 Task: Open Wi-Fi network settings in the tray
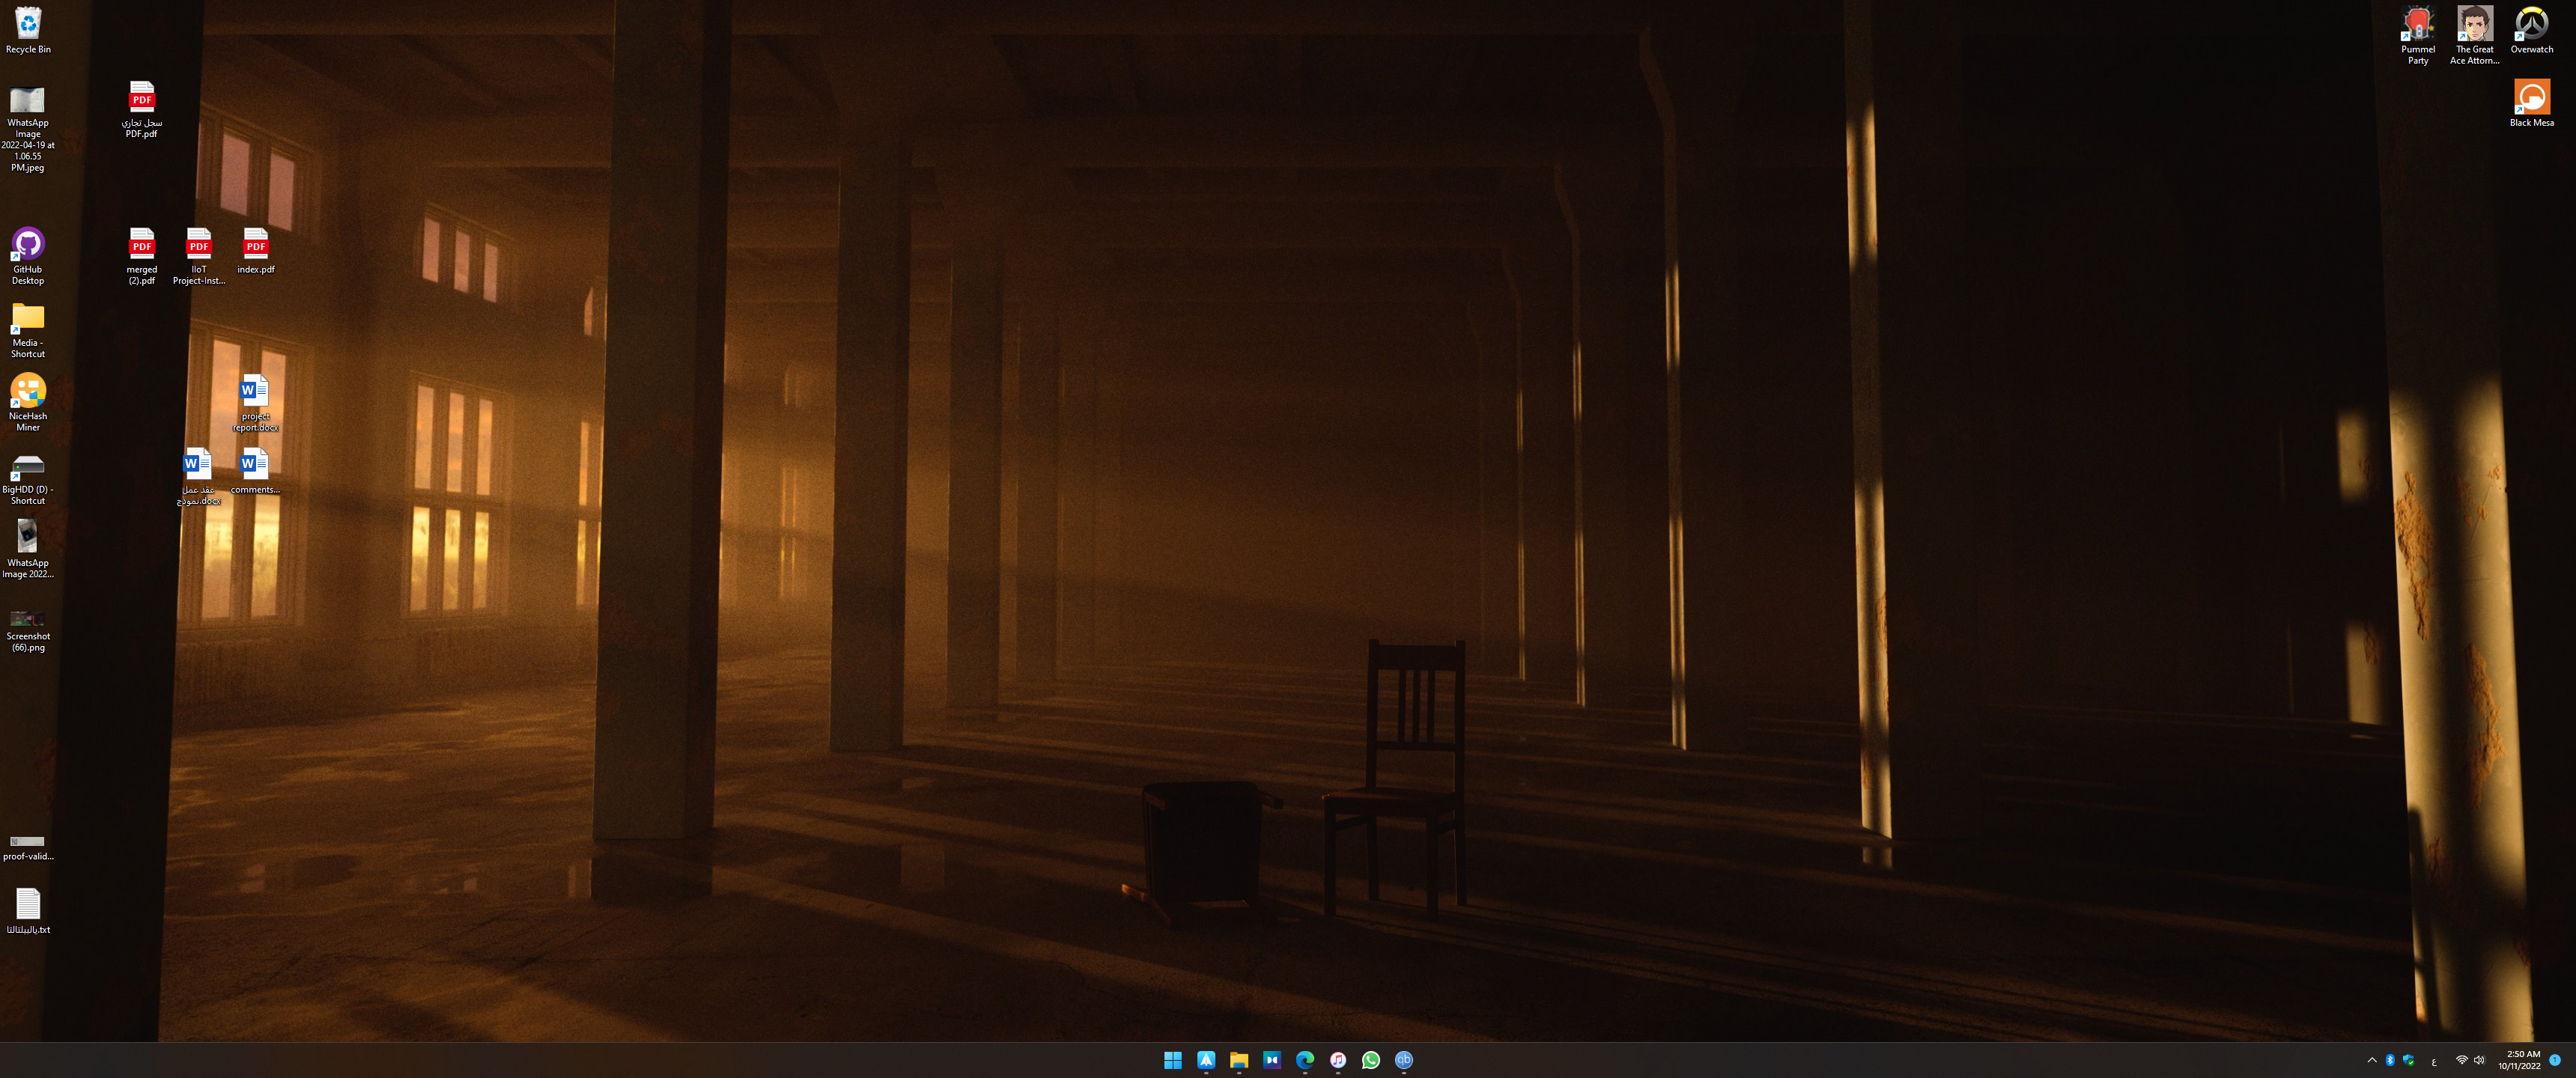tap(2462, 1060)
